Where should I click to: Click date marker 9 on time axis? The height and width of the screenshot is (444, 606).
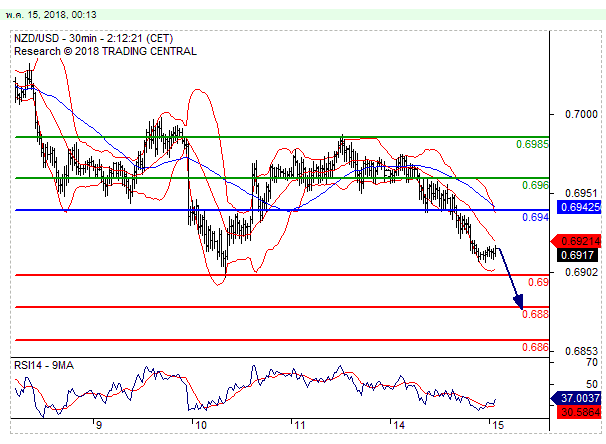point(99,425)
